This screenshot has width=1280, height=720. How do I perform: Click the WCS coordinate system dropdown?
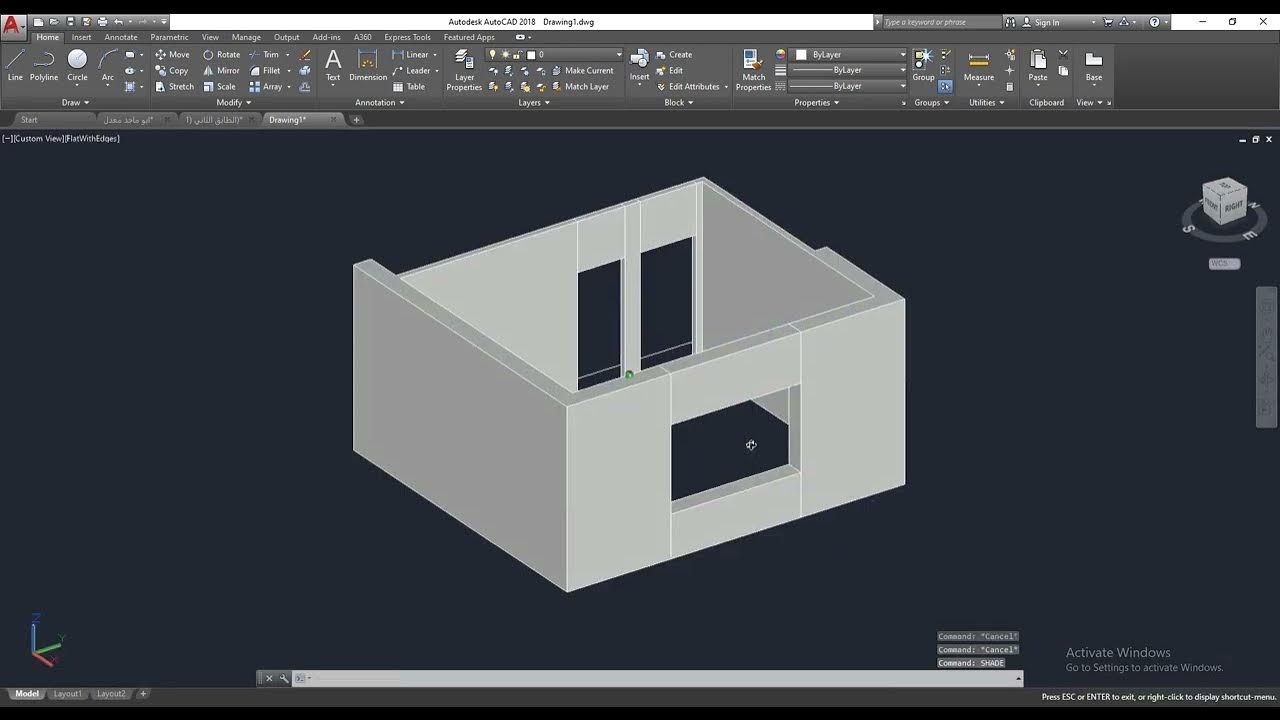1224,264
